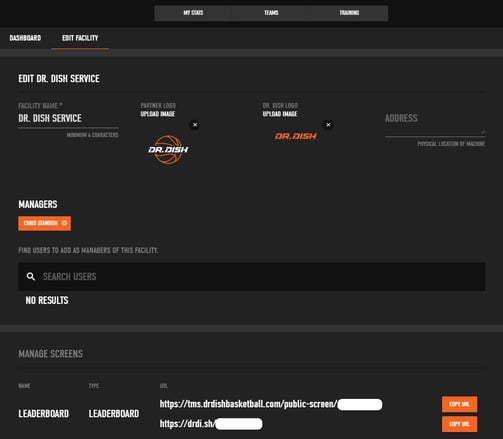Click the Leaderboard type cell
This screenshot has height=439, width=503.
point(114,414)
